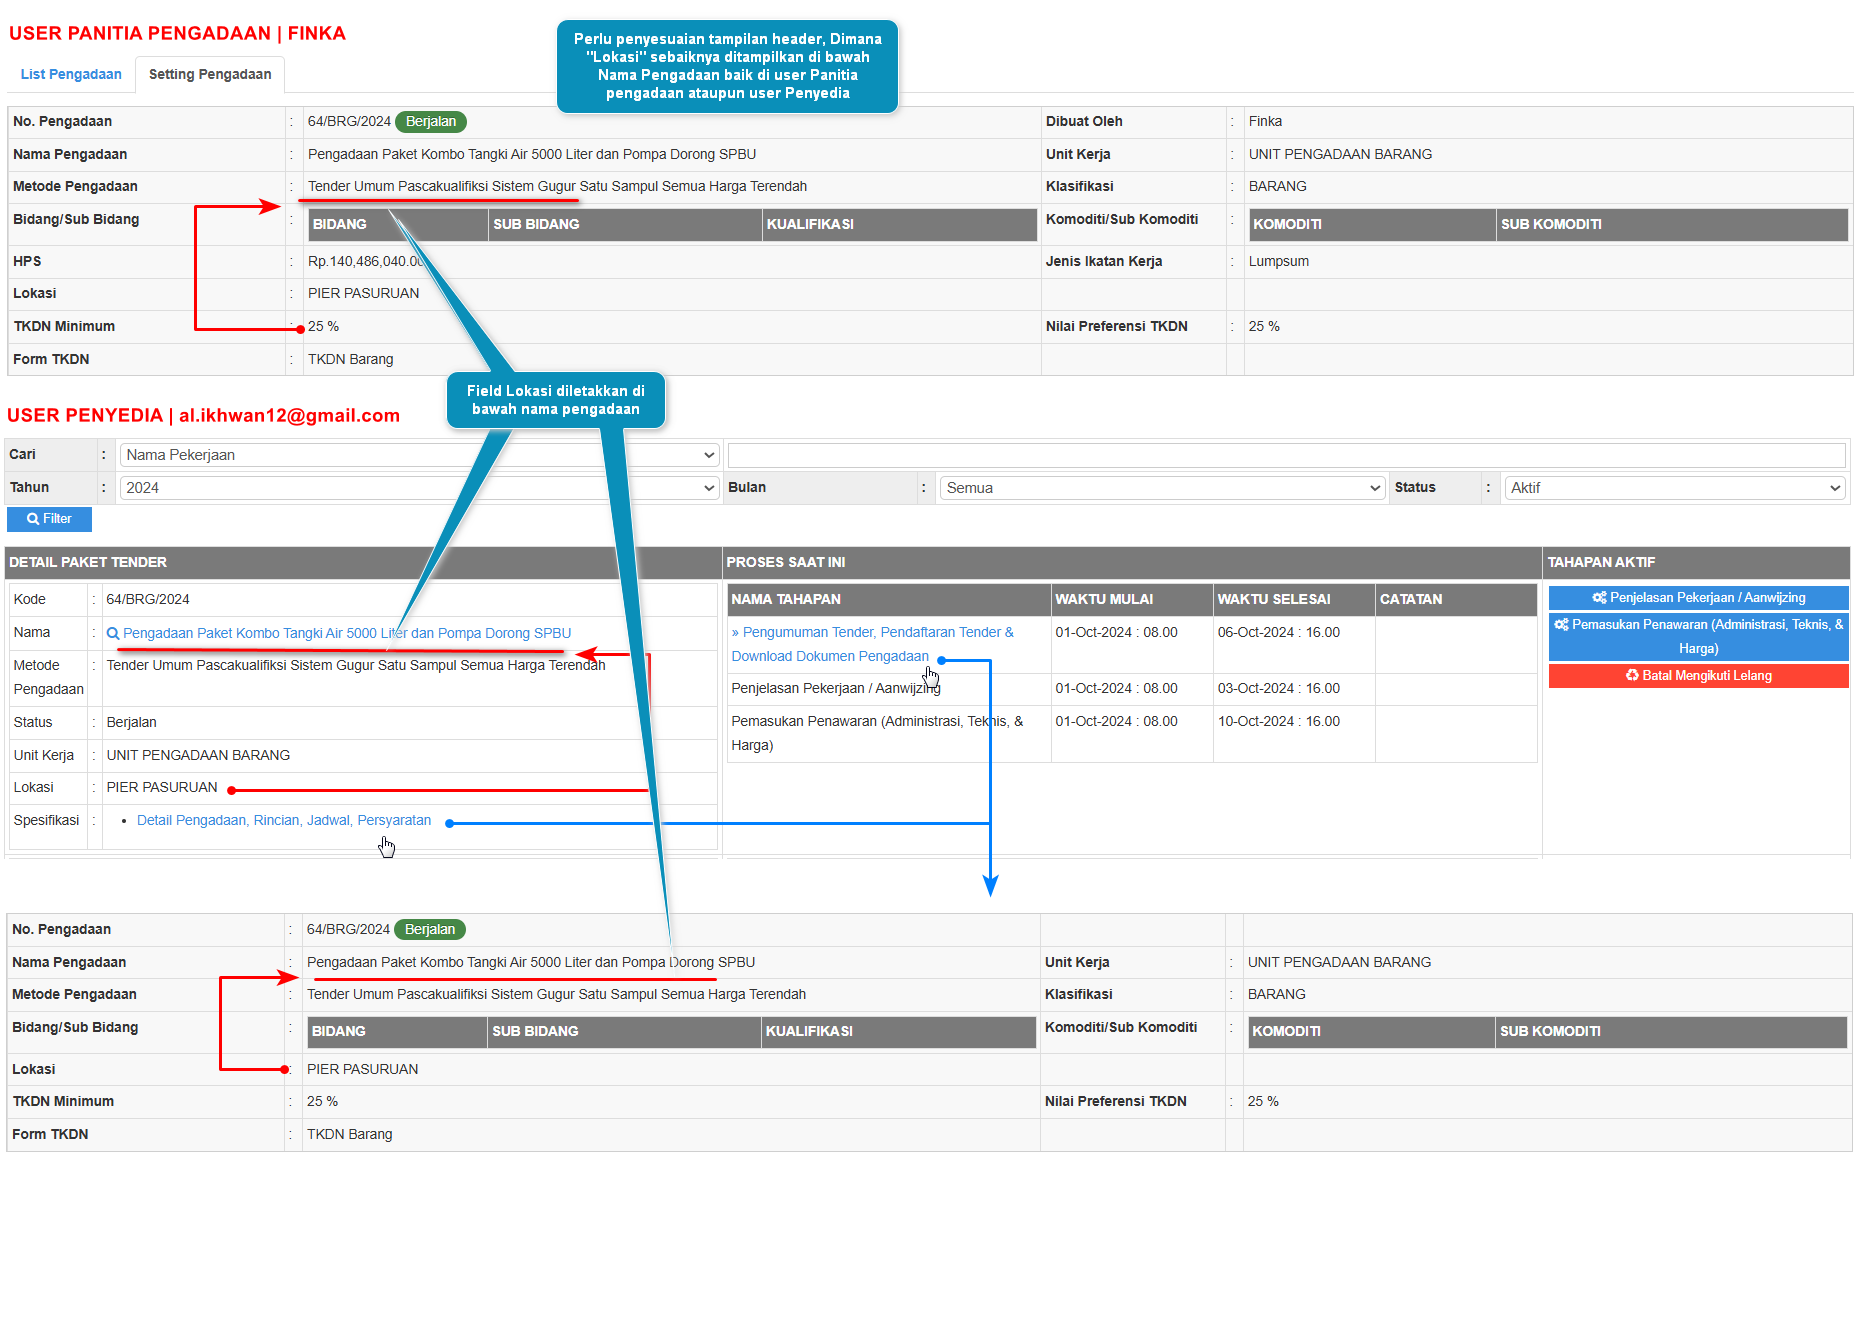Select the Kode value 64/BRG/2024 in Detail Paket Tender
This screenshot has width=1860, height=1332.
coord(148,599)
